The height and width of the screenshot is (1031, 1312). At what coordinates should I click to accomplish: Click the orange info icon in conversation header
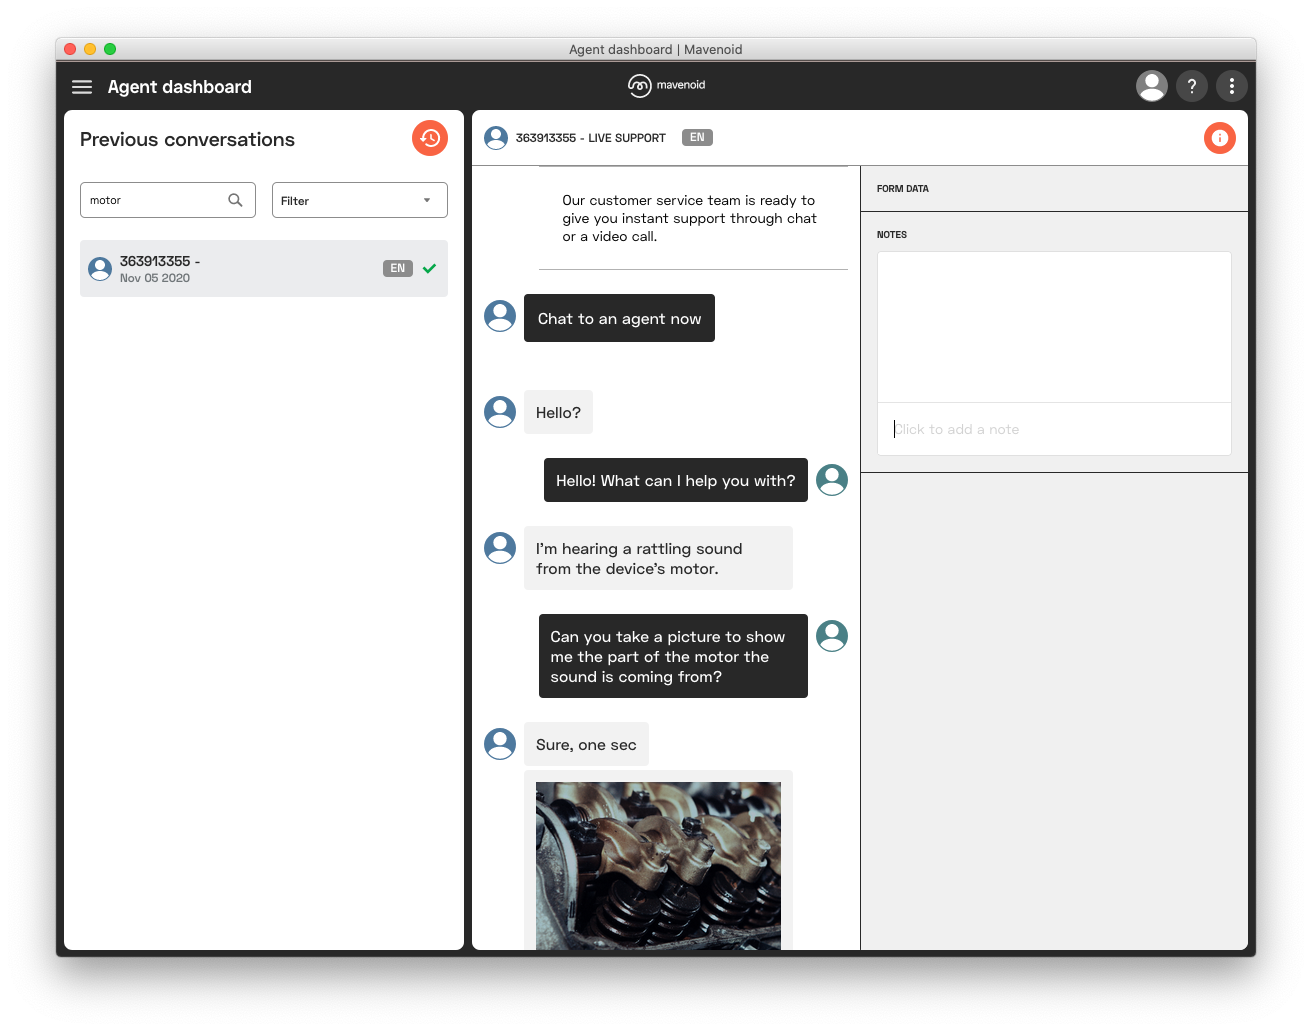(1219, 138)
